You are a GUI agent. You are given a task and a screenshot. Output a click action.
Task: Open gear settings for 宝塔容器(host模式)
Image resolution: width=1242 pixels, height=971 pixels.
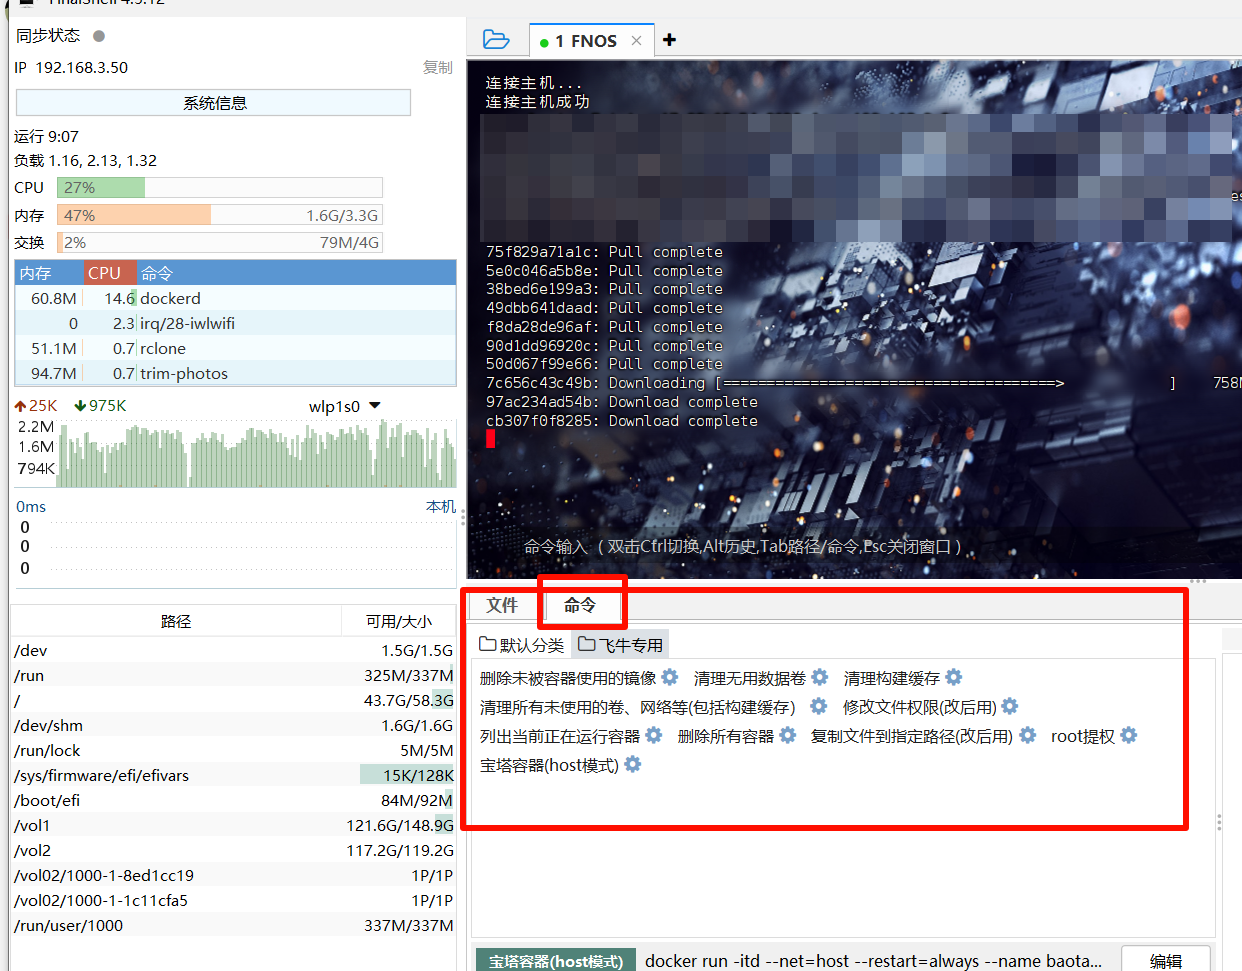click(633, 764)
